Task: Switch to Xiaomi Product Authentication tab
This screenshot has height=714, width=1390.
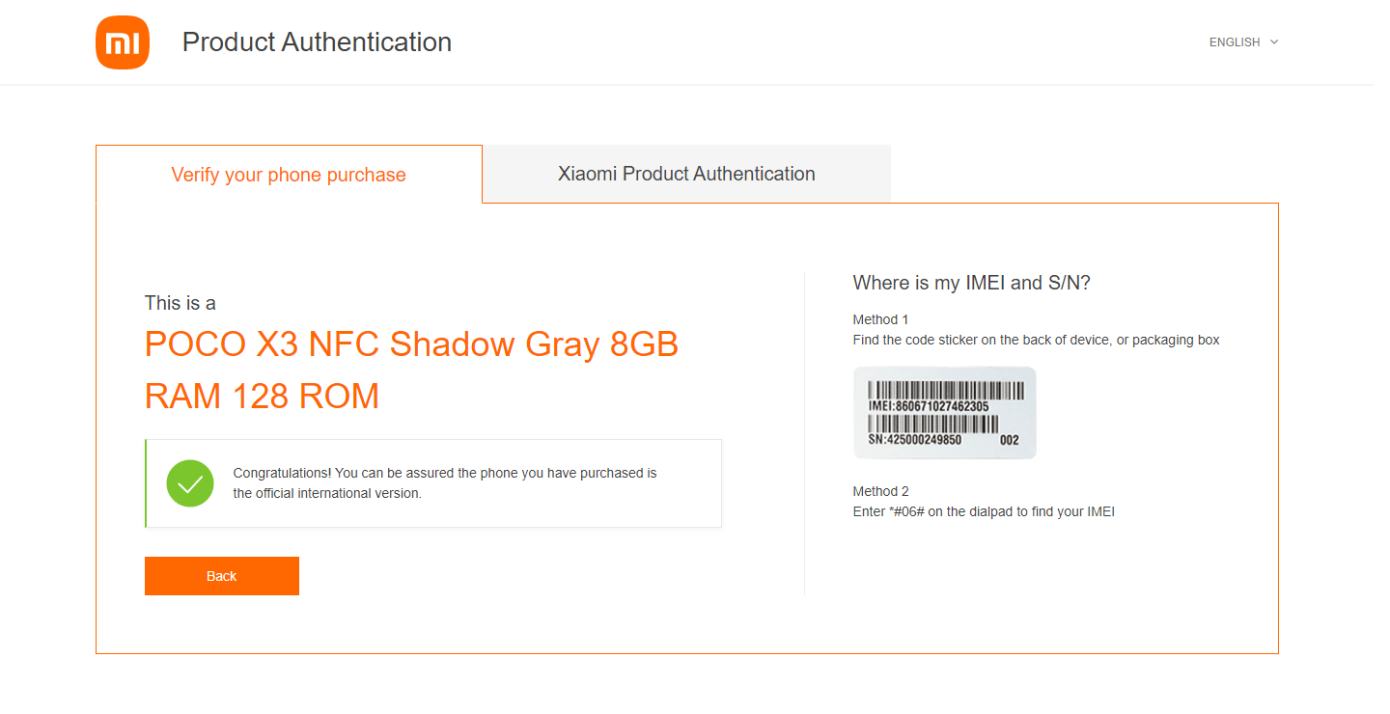Action: click(x=686, y=174)
